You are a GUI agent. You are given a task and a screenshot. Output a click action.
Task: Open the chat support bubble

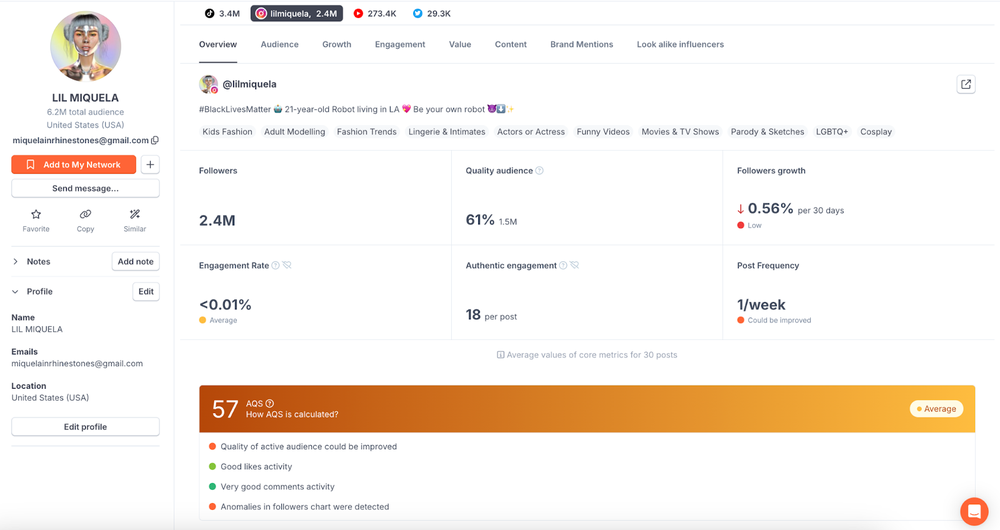[x=974, y=511]
